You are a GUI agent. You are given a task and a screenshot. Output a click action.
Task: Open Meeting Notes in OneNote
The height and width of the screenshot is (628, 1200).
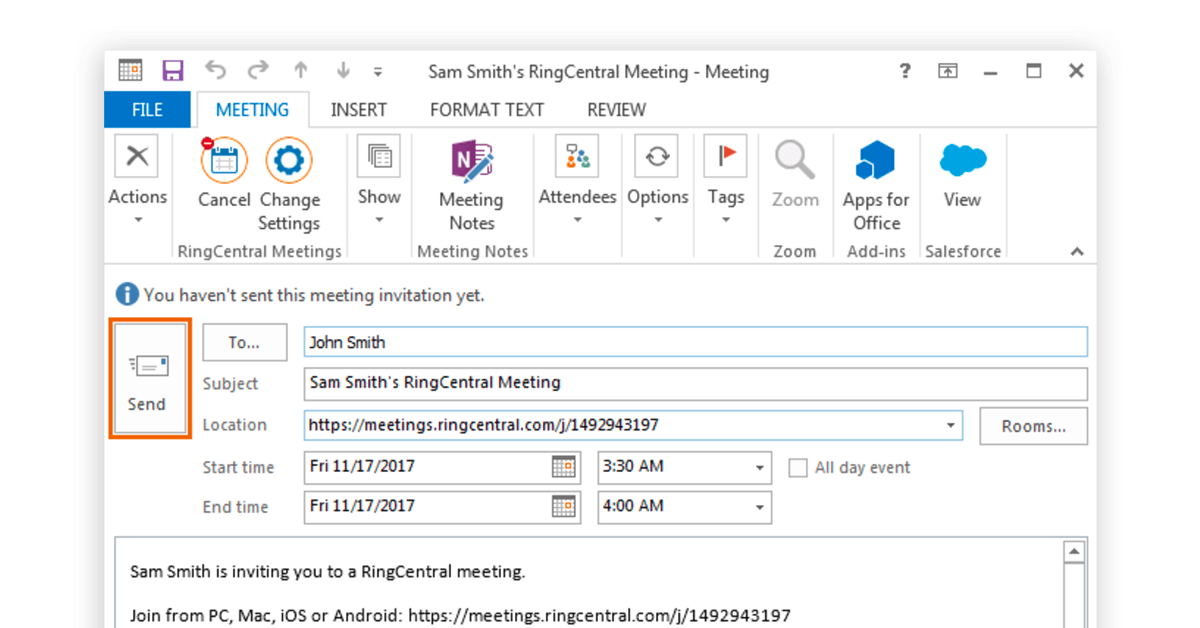(471, 185)
